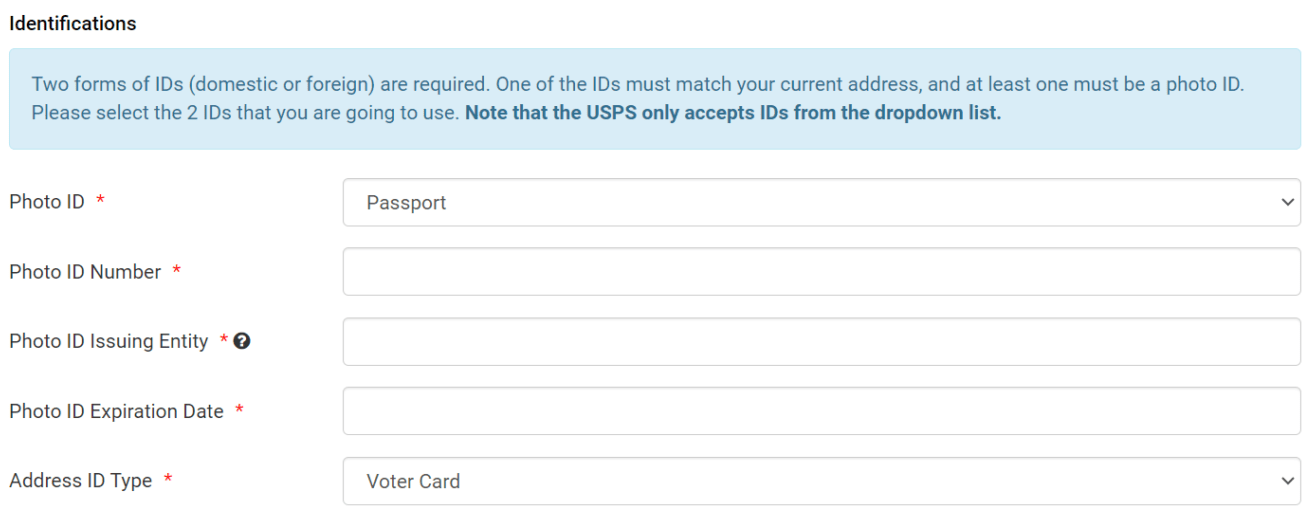Viewport: 1314px width, 514px height.
Task: Open the Address ID Type dropdown showing Voter Card
Action: coord(821,481)
